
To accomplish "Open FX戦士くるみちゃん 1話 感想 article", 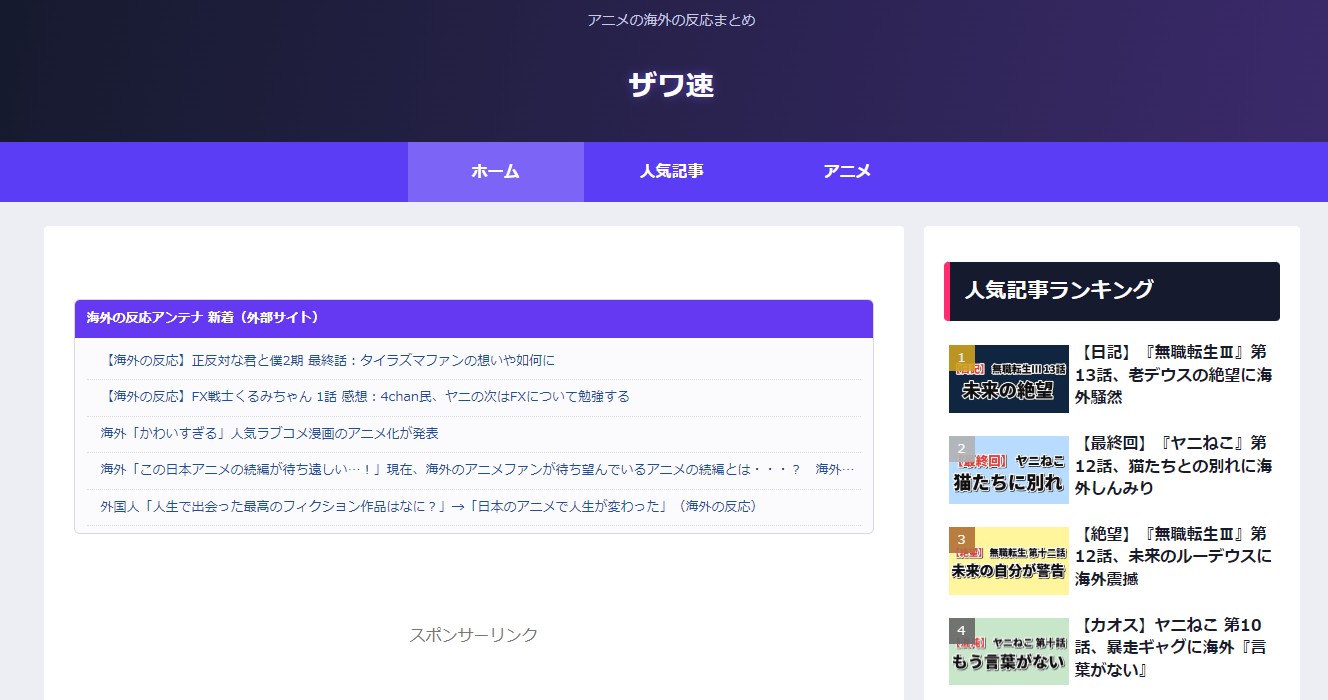I will coord(366,396).
